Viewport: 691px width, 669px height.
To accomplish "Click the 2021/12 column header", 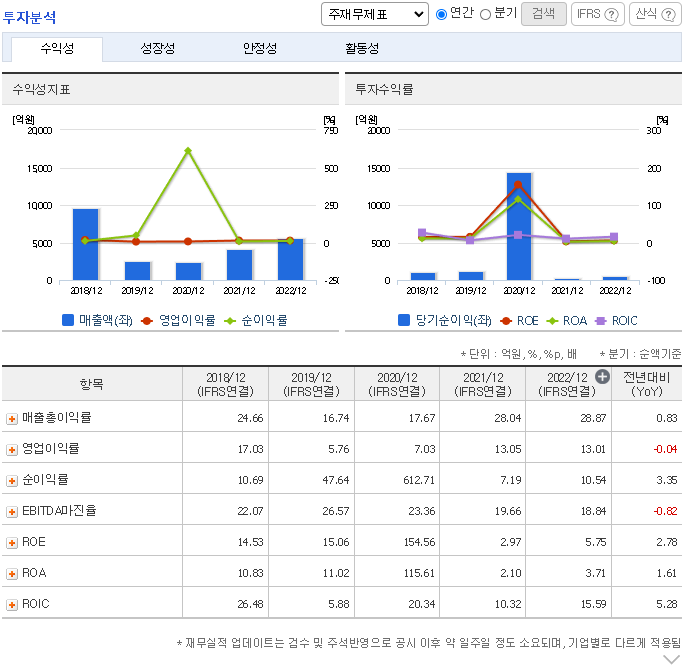I will click(x=483, y=384).
